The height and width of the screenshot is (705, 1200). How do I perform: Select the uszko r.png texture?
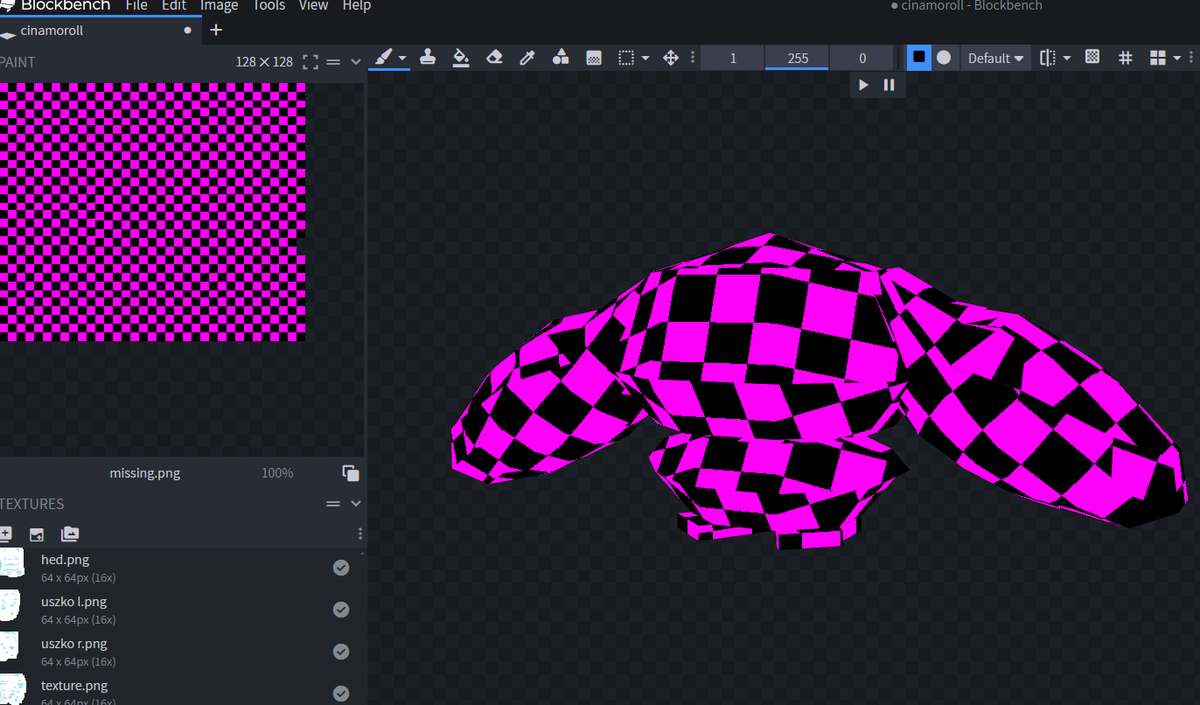click(180, 652)
